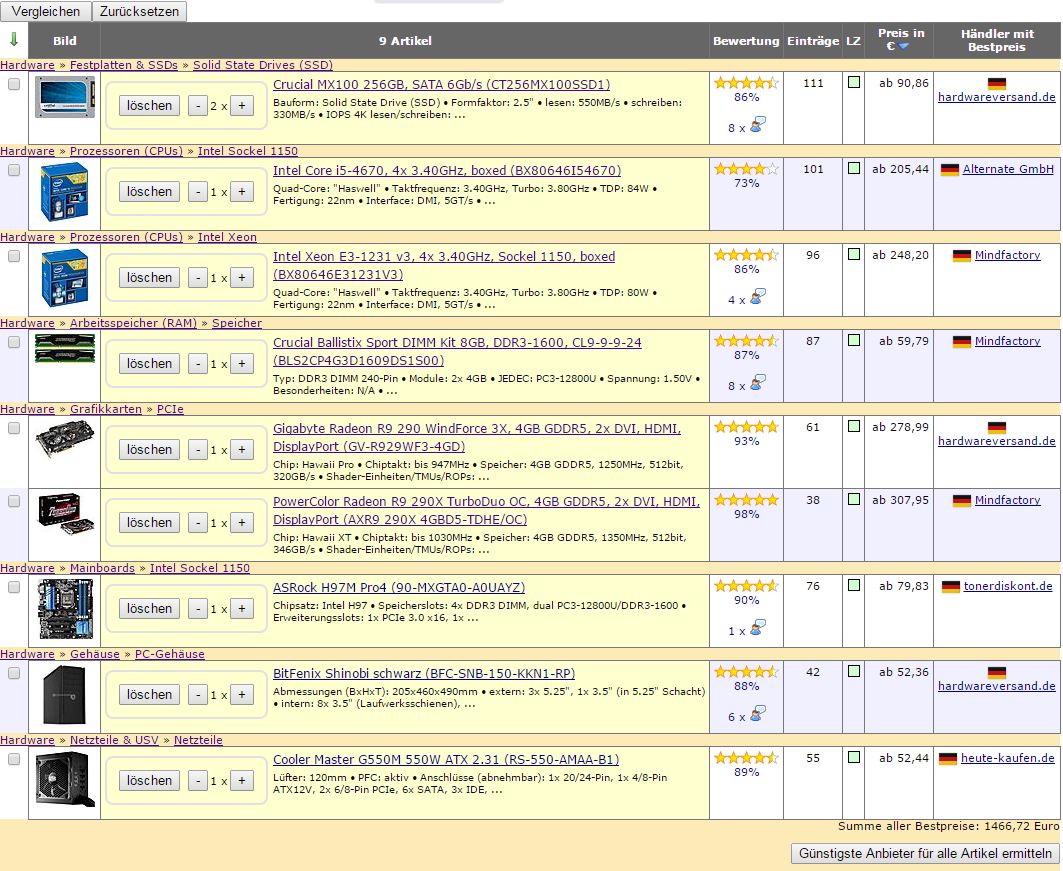Check the box for Cooler Master G550M
Image resolution: width=1063 pixels, height=871 pixels.
[x=14, y=759]
